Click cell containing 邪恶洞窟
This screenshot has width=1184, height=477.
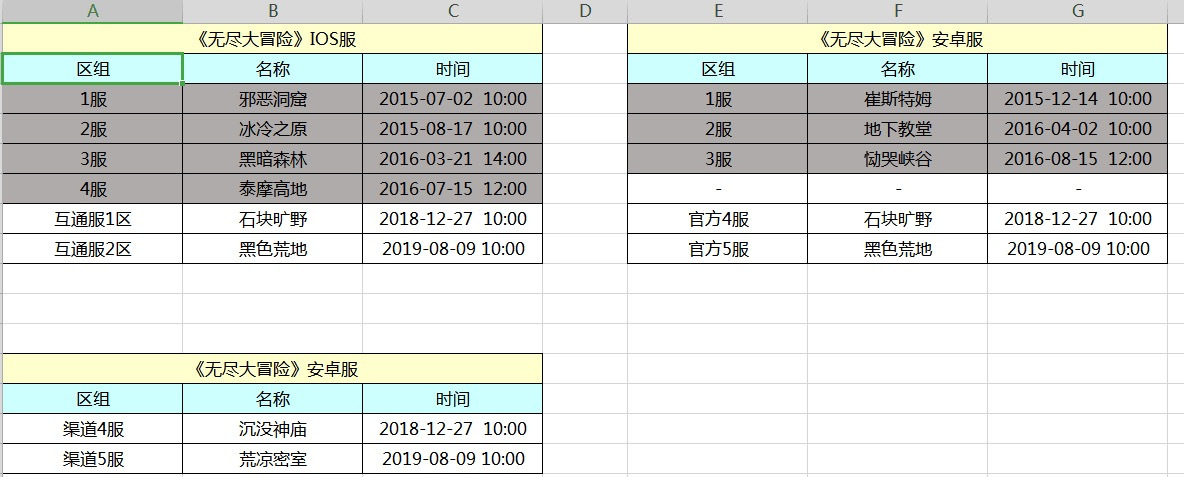pyautogui.click(x=273, y=99)
